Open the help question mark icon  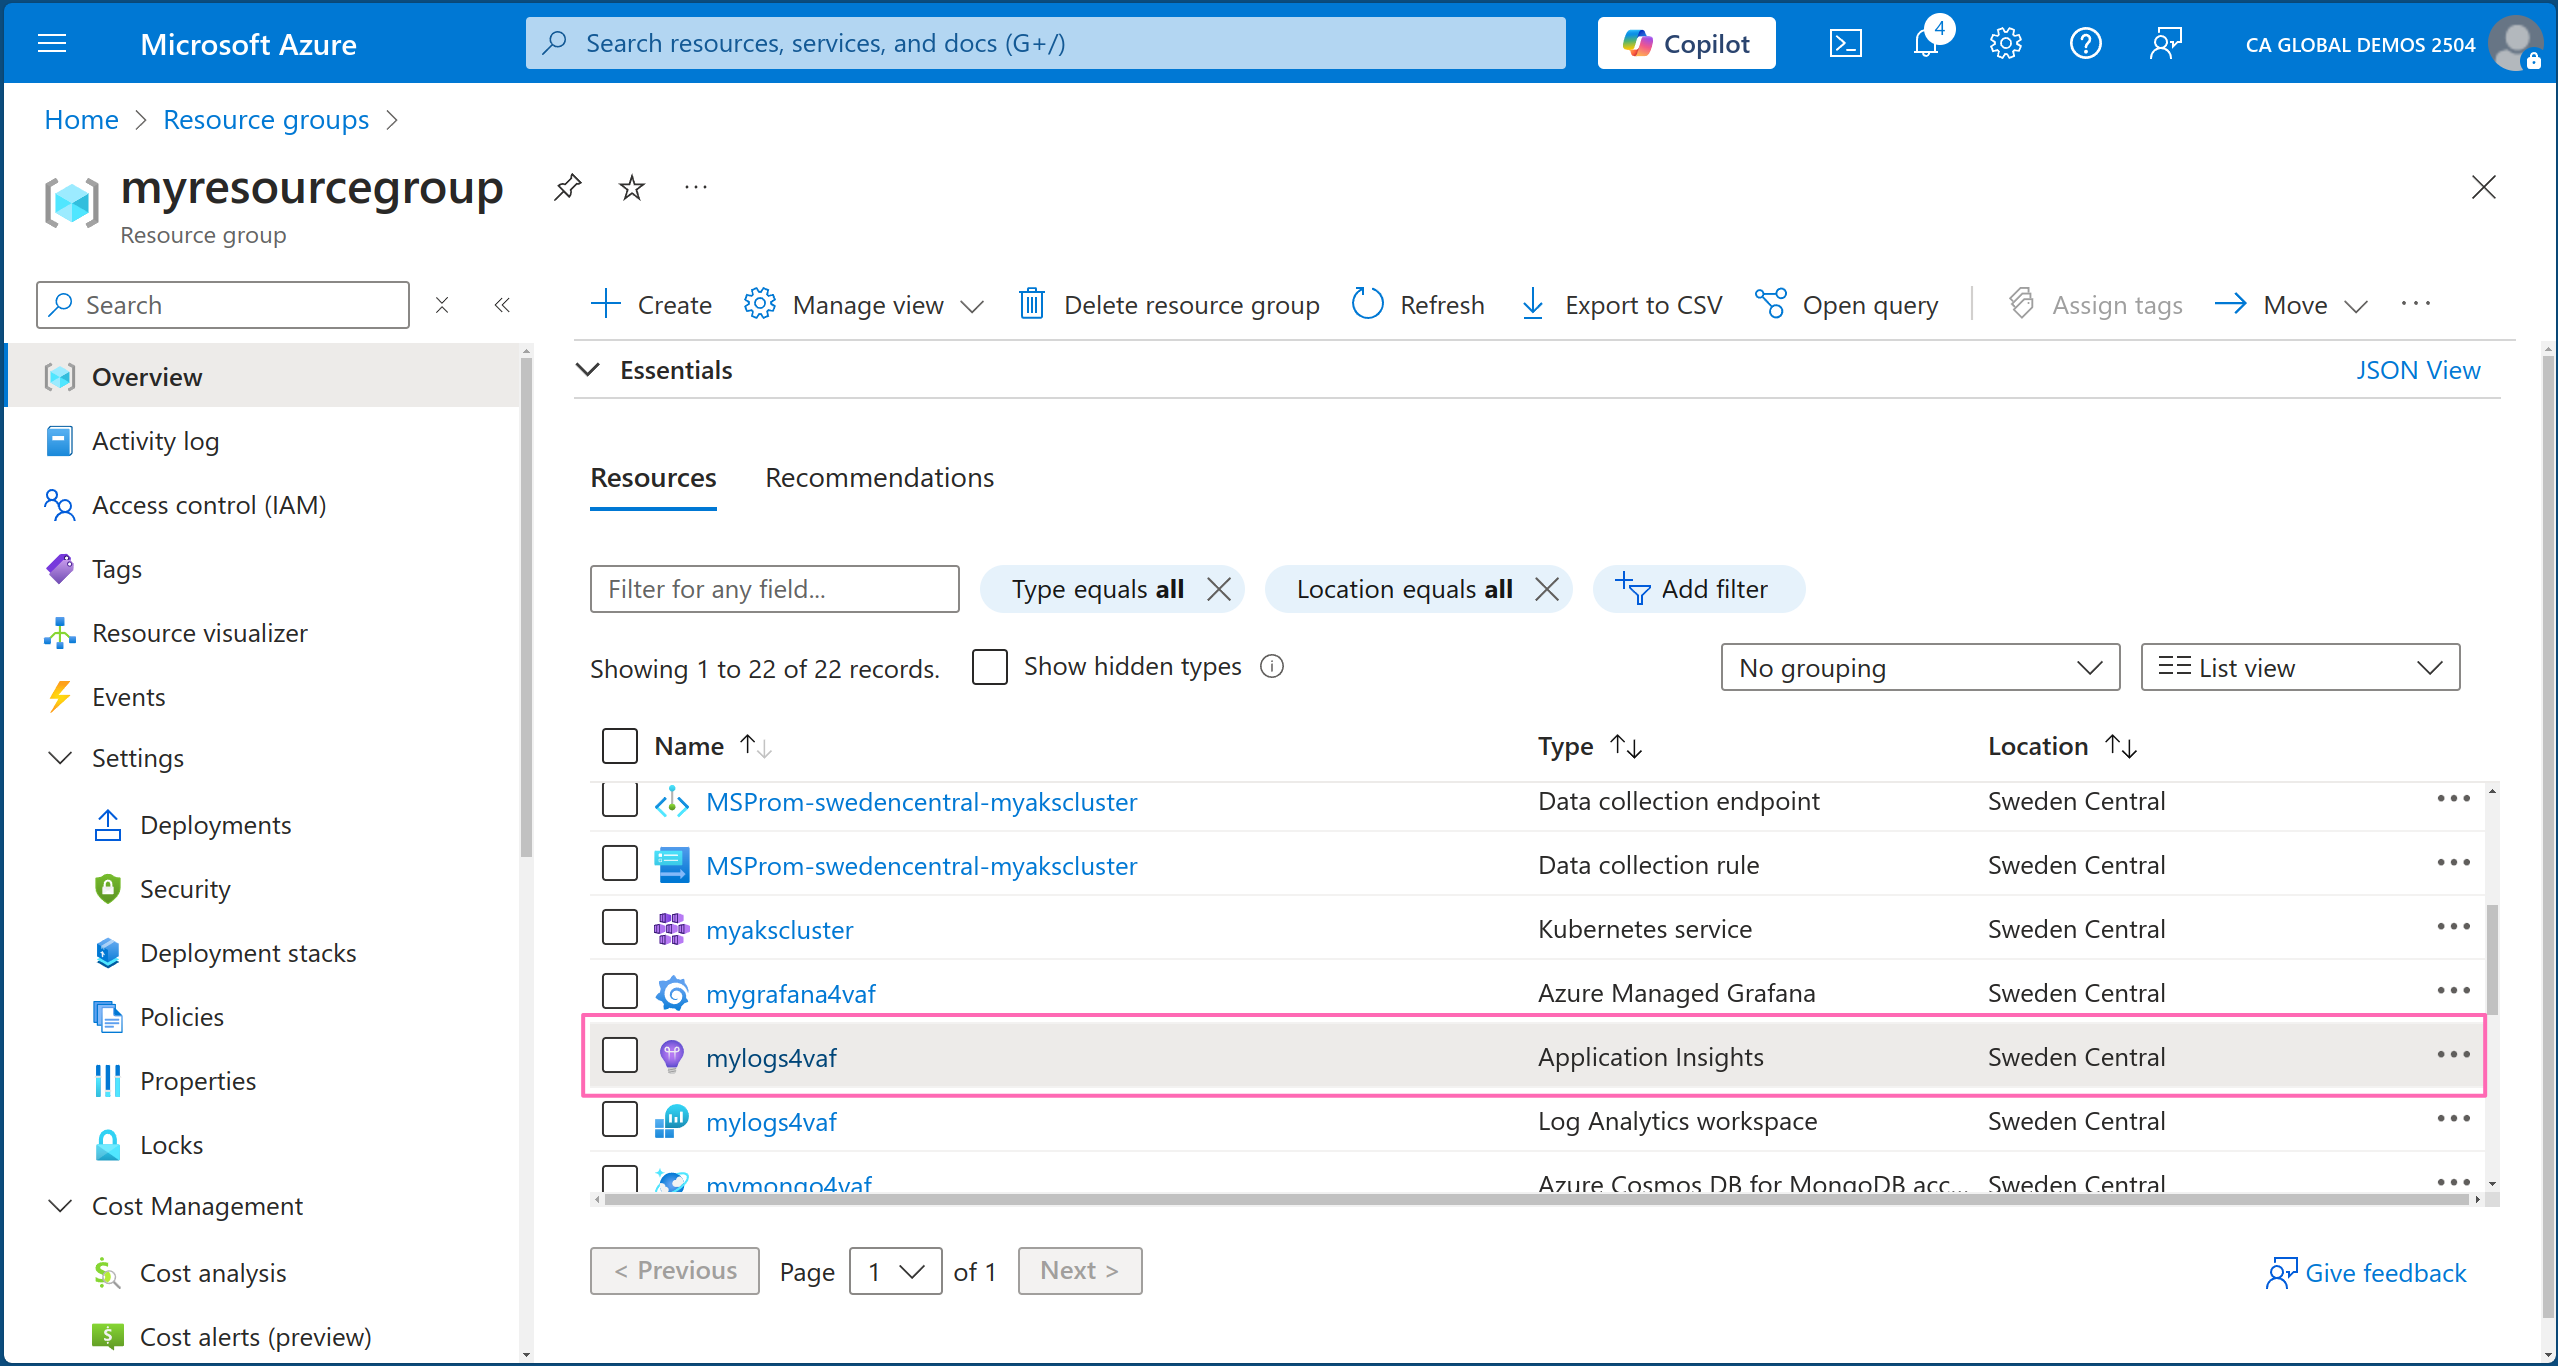tap(2085, 43)
